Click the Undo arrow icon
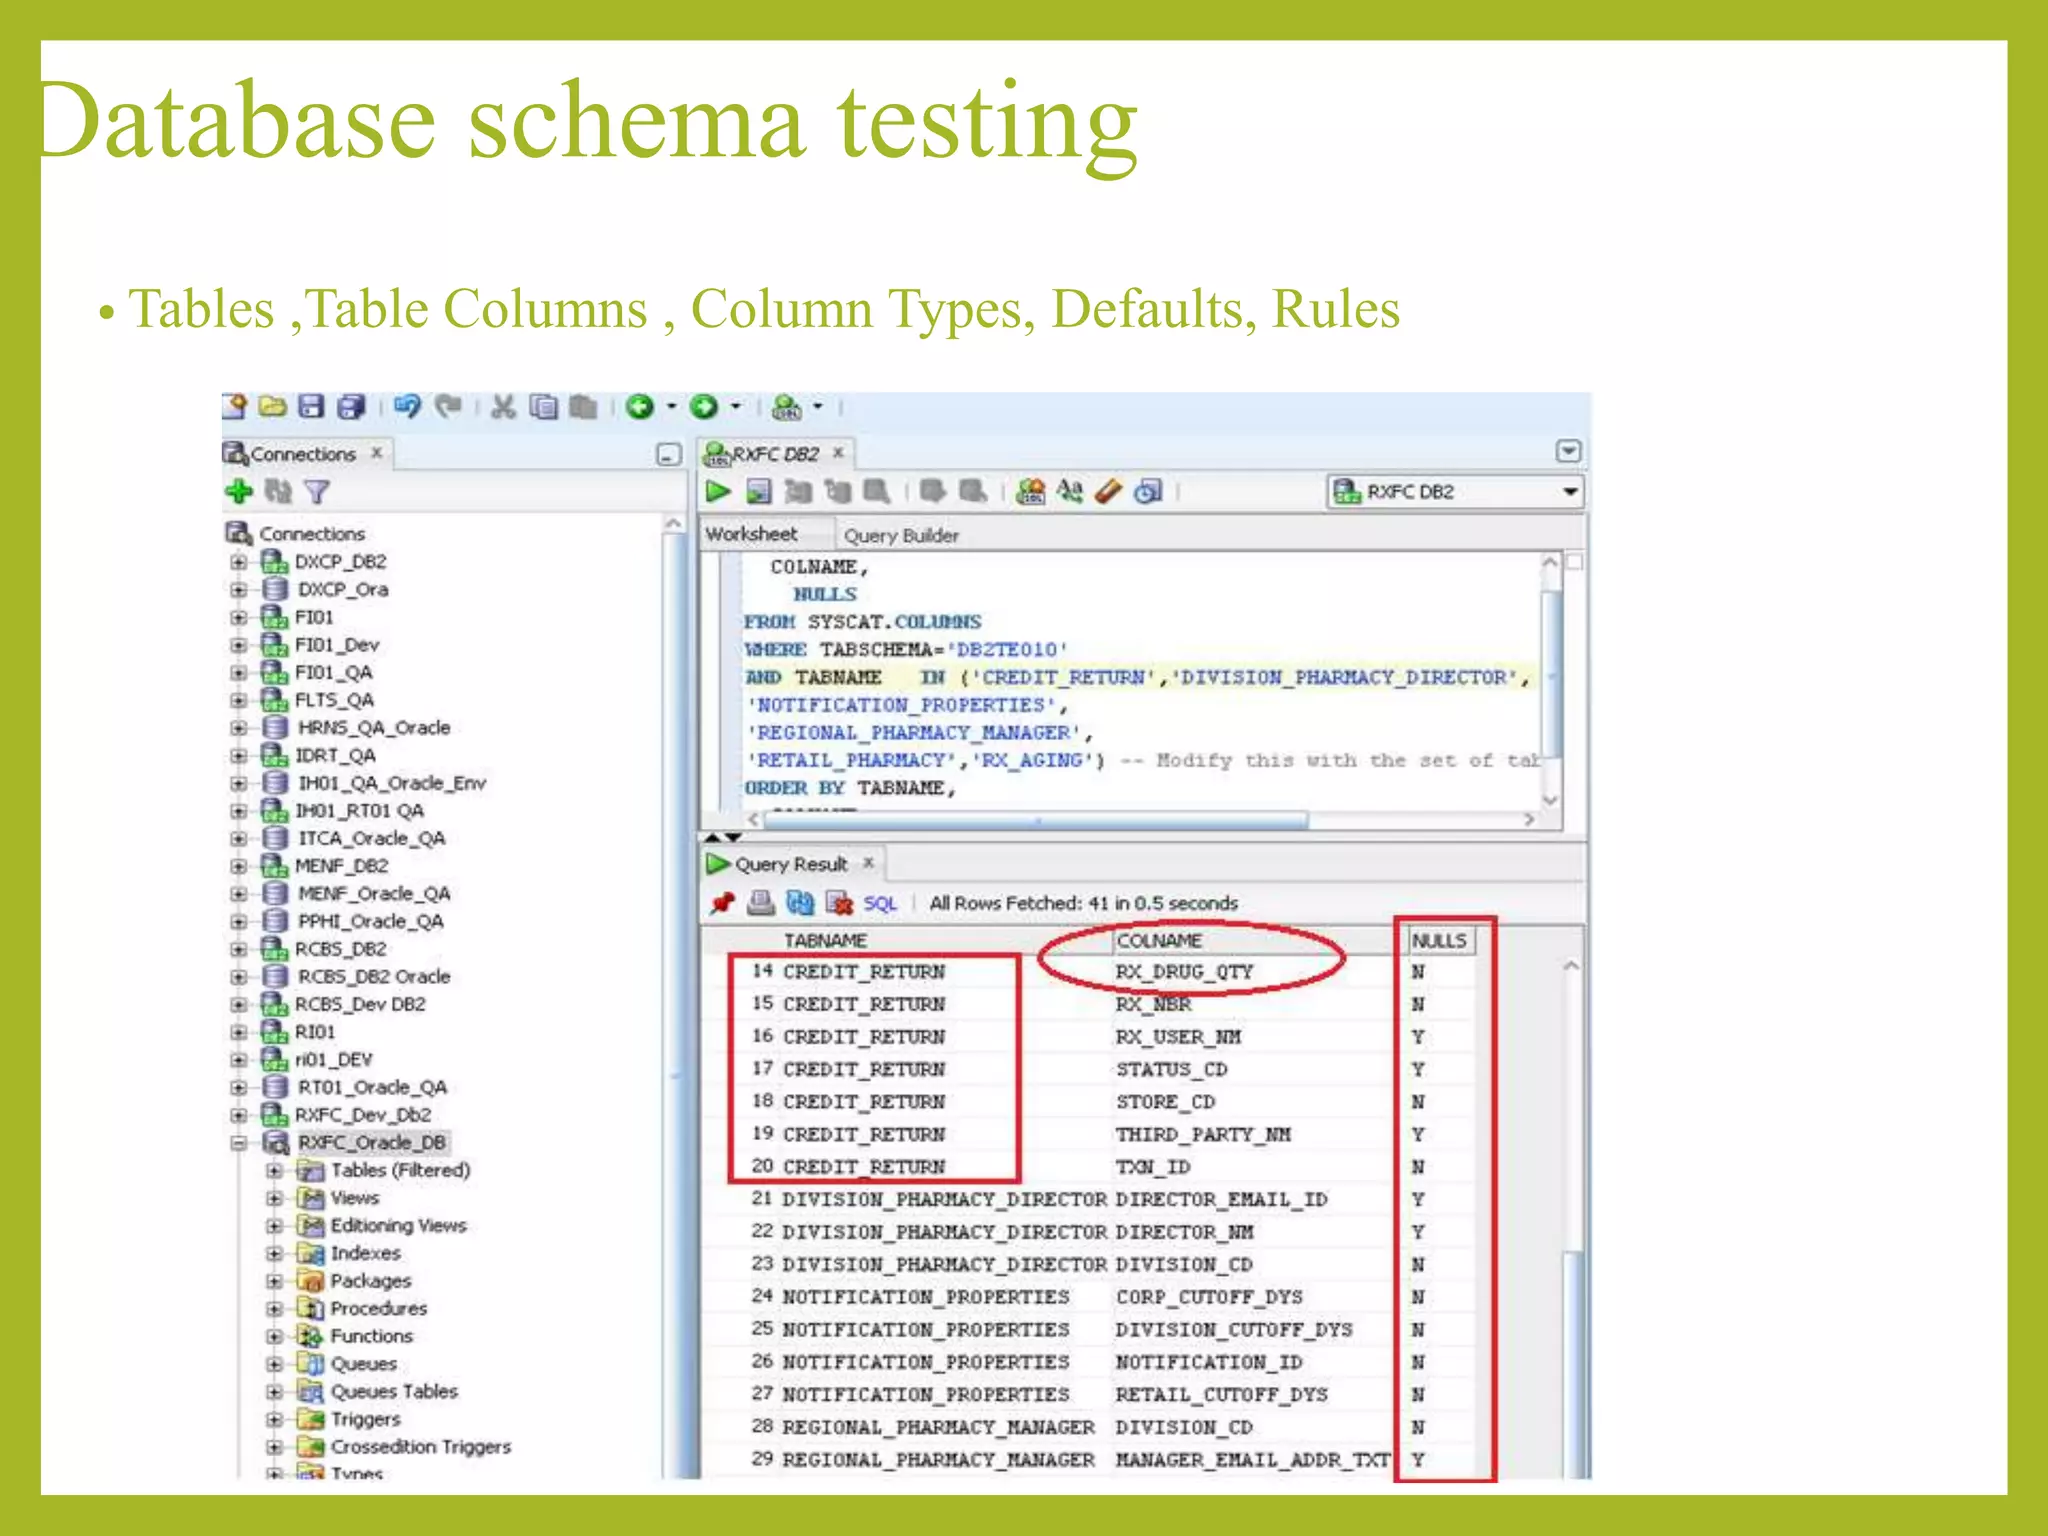This screenshot has width=2048, height=1536. coord(407,406)
